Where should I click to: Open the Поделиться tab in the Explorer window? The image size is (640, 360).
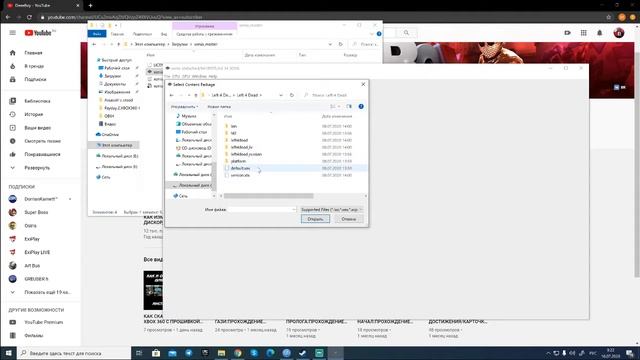click(x=142, y=34)
